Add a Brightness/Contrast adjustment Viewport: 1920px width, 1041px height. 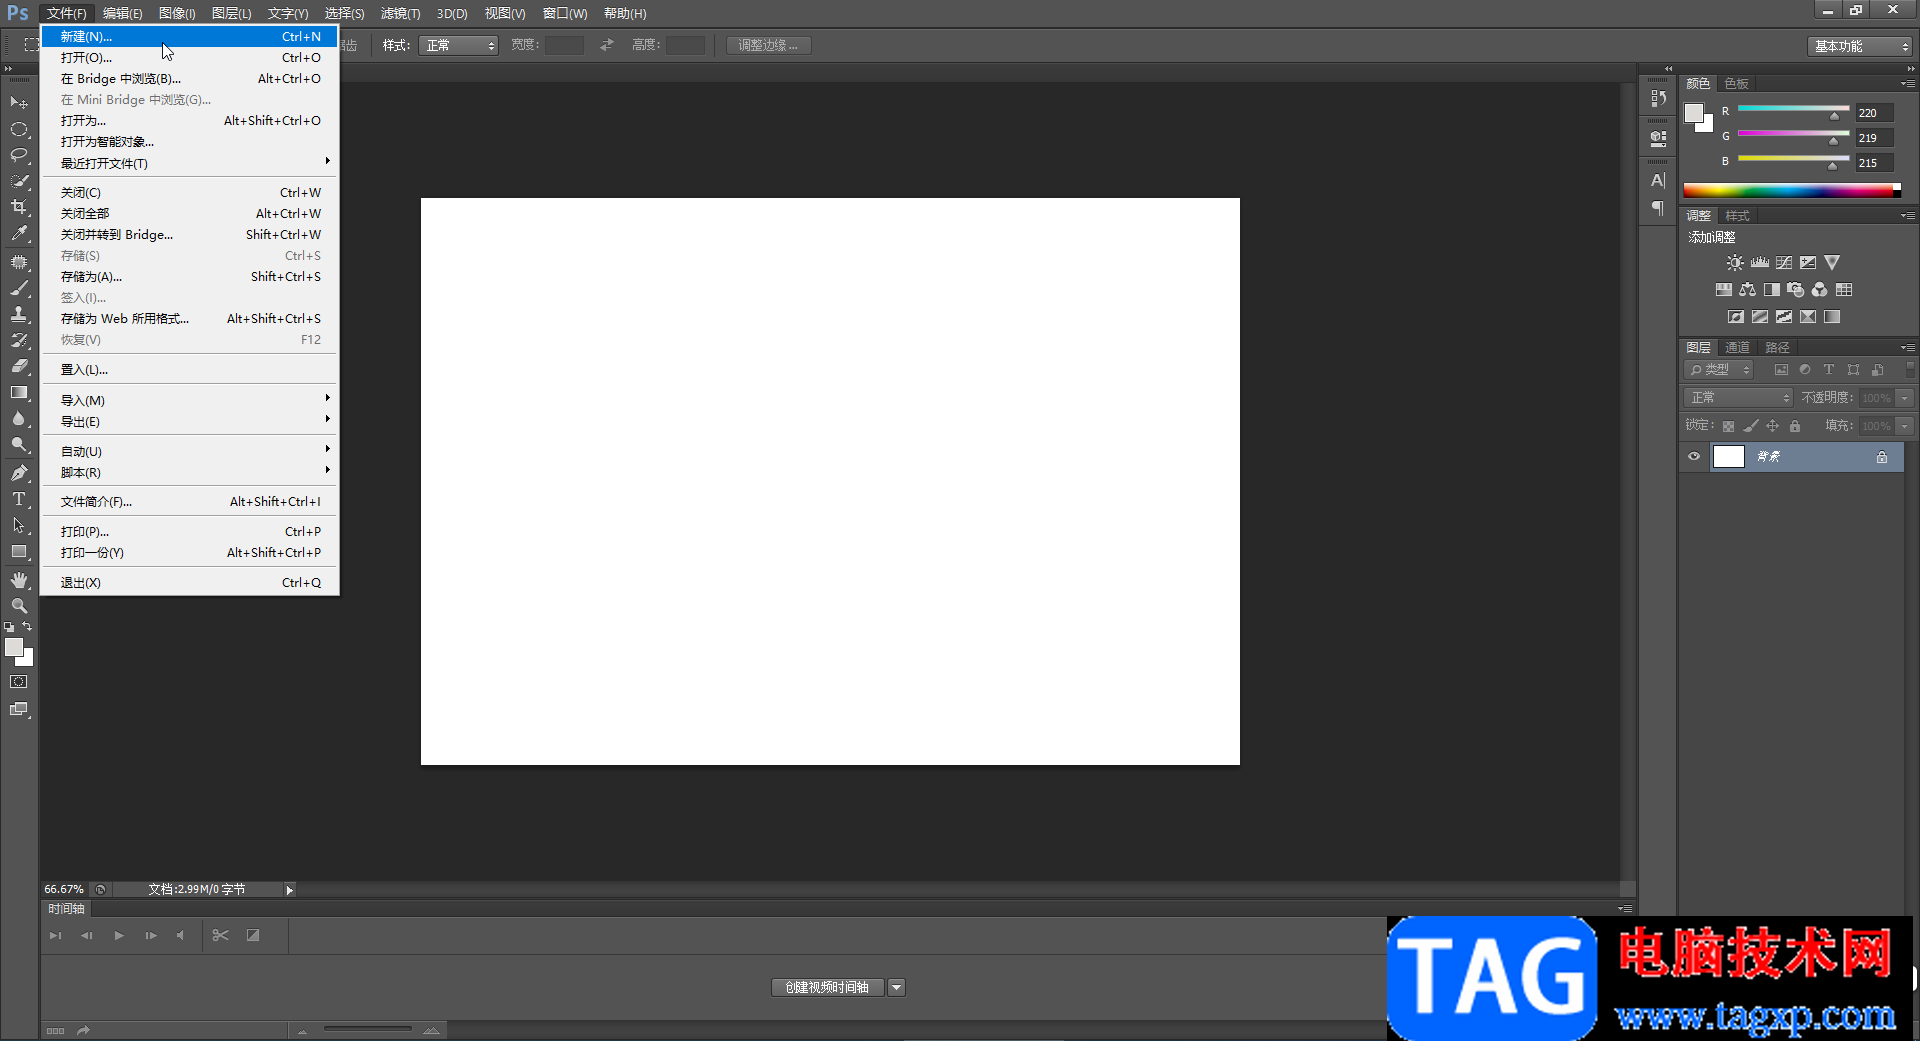(x=1735, y=262)
